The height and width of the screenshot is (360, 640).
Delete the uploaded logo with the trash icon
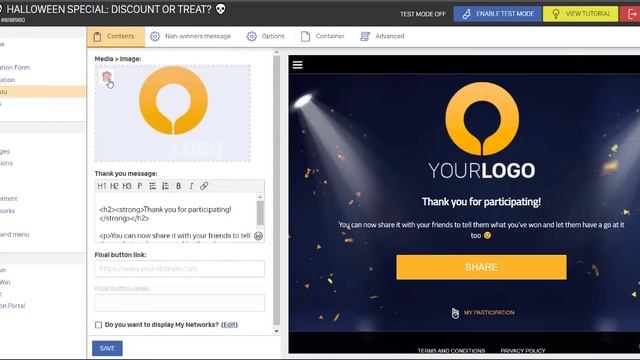coord(107,76)
